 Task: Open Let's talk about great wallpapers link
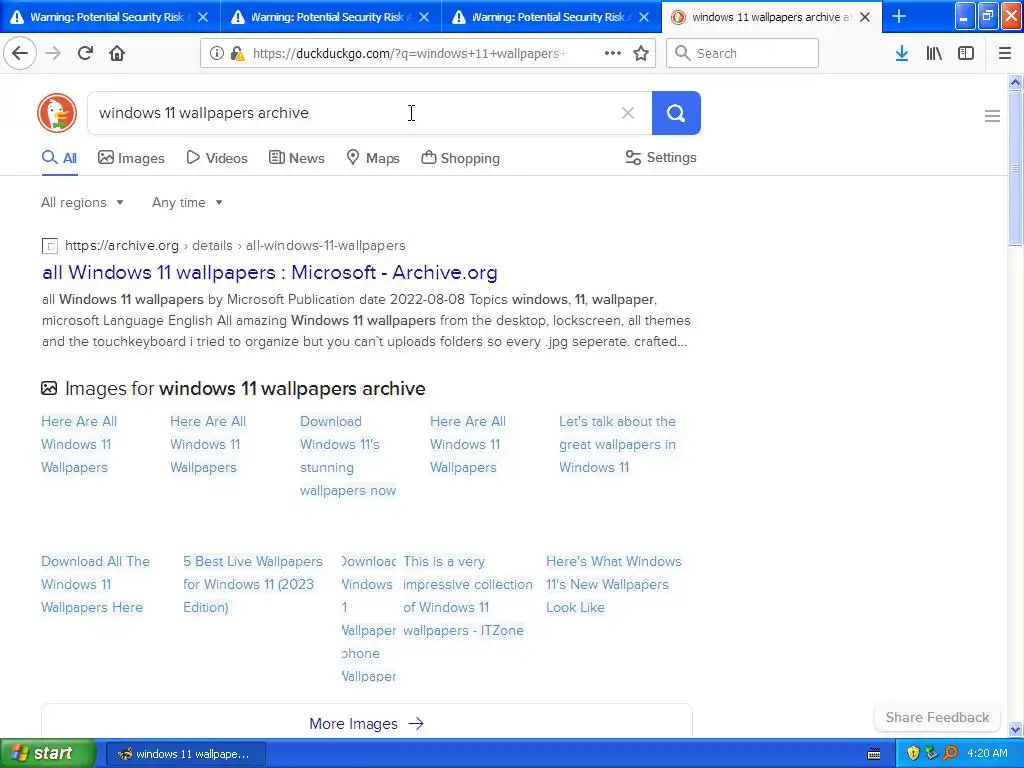[617, 444]
